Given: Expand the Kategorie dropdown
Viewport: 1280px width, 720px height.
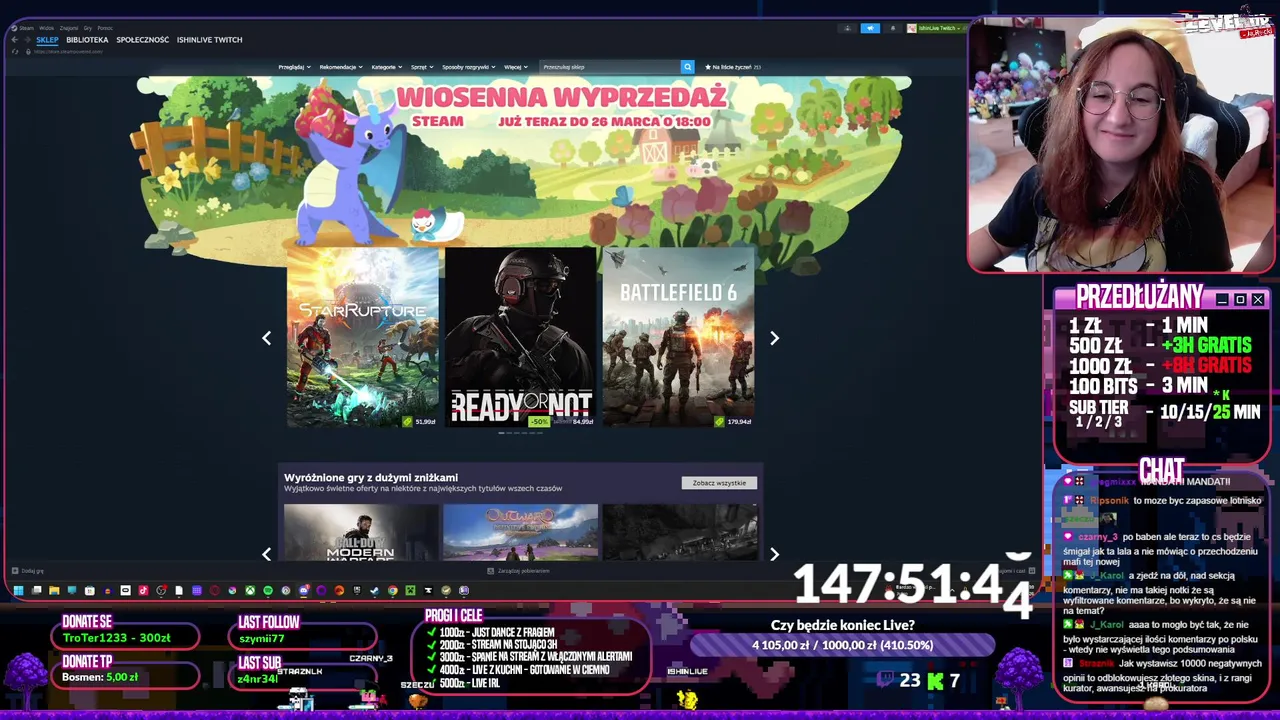Looking at the screenshot, I should click(x=387, y=67).
